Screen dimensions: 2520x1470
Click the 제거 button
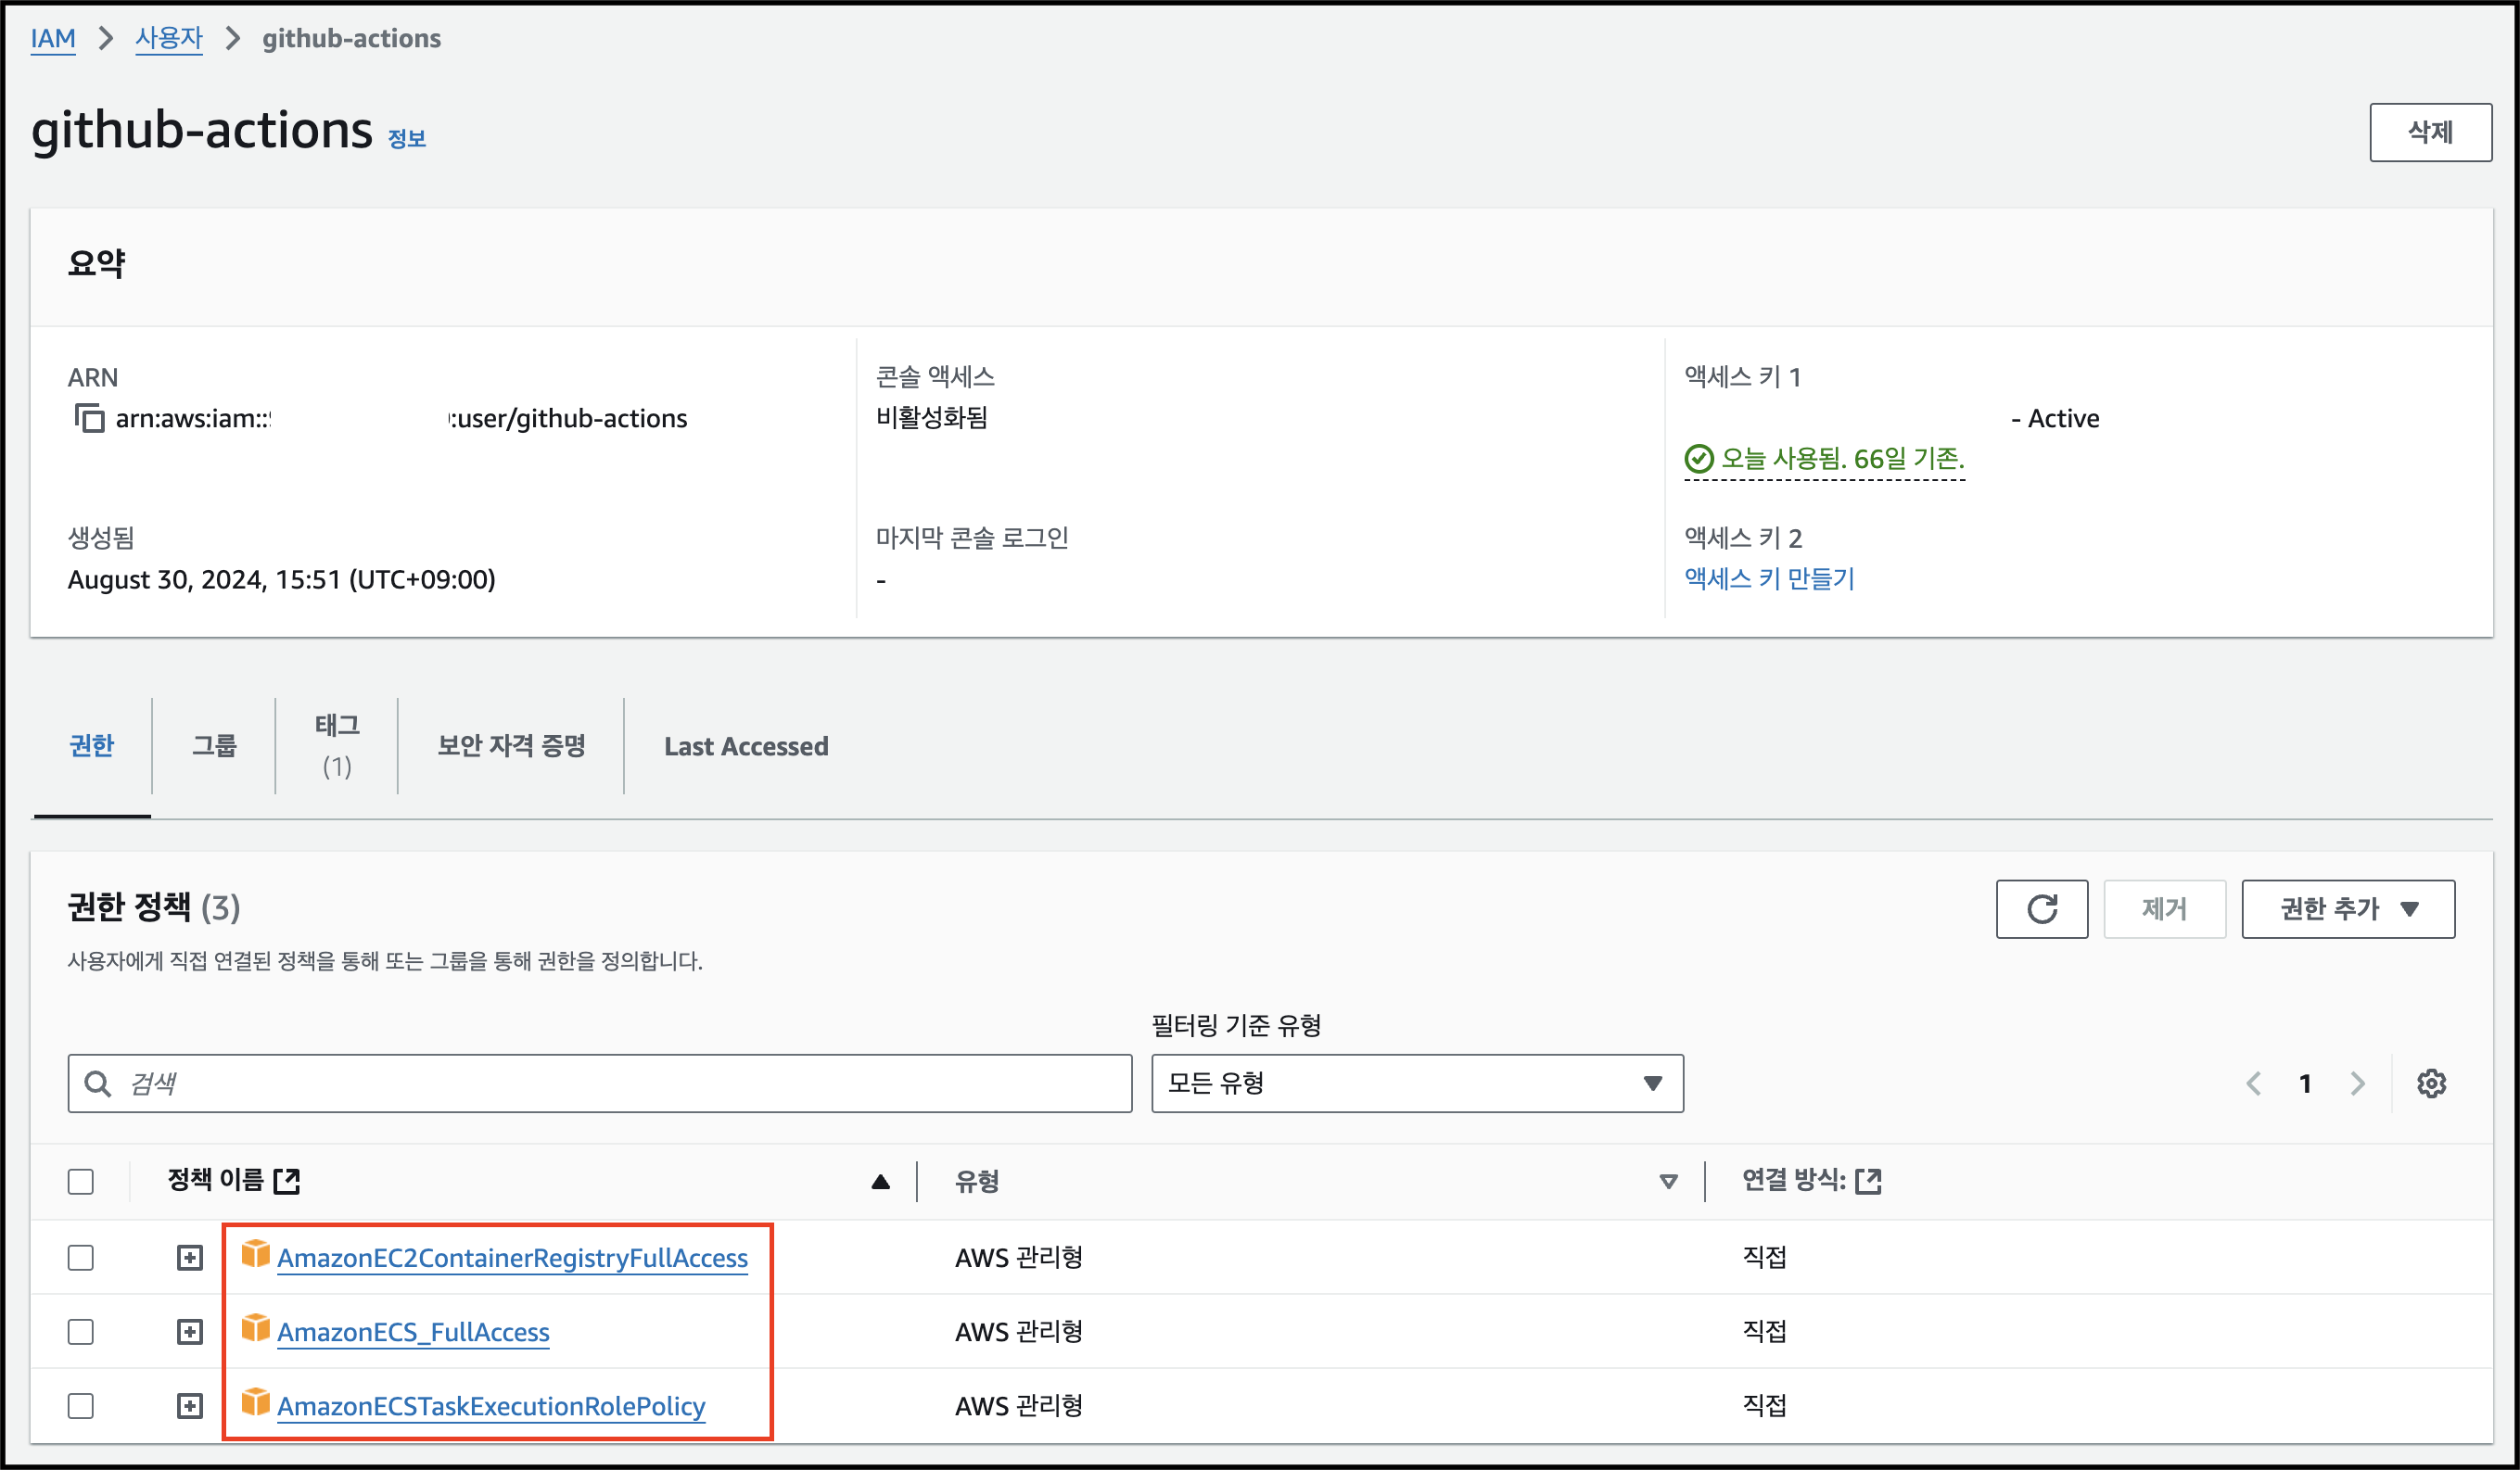[2164, 909]
